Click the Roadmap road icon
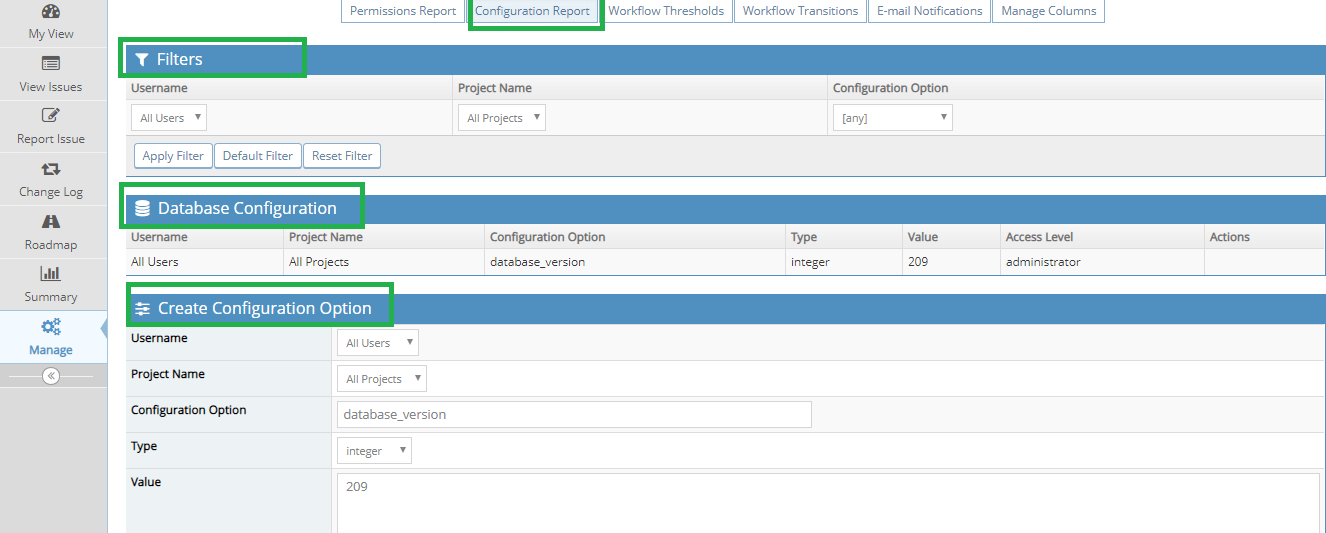The height and width of the screenshot is (533, 1326). click(x=51, y=221)
